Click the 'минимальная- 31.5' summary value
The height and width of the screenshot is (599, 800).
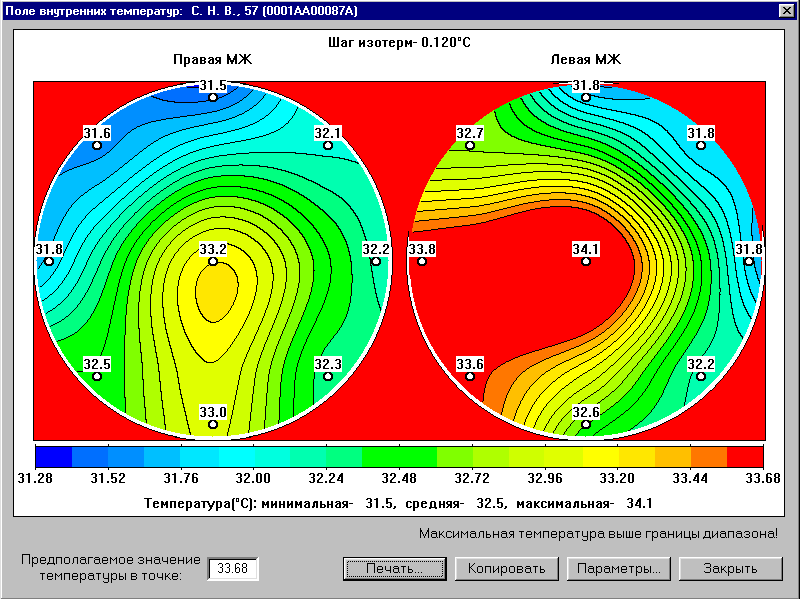pos(328,504)
